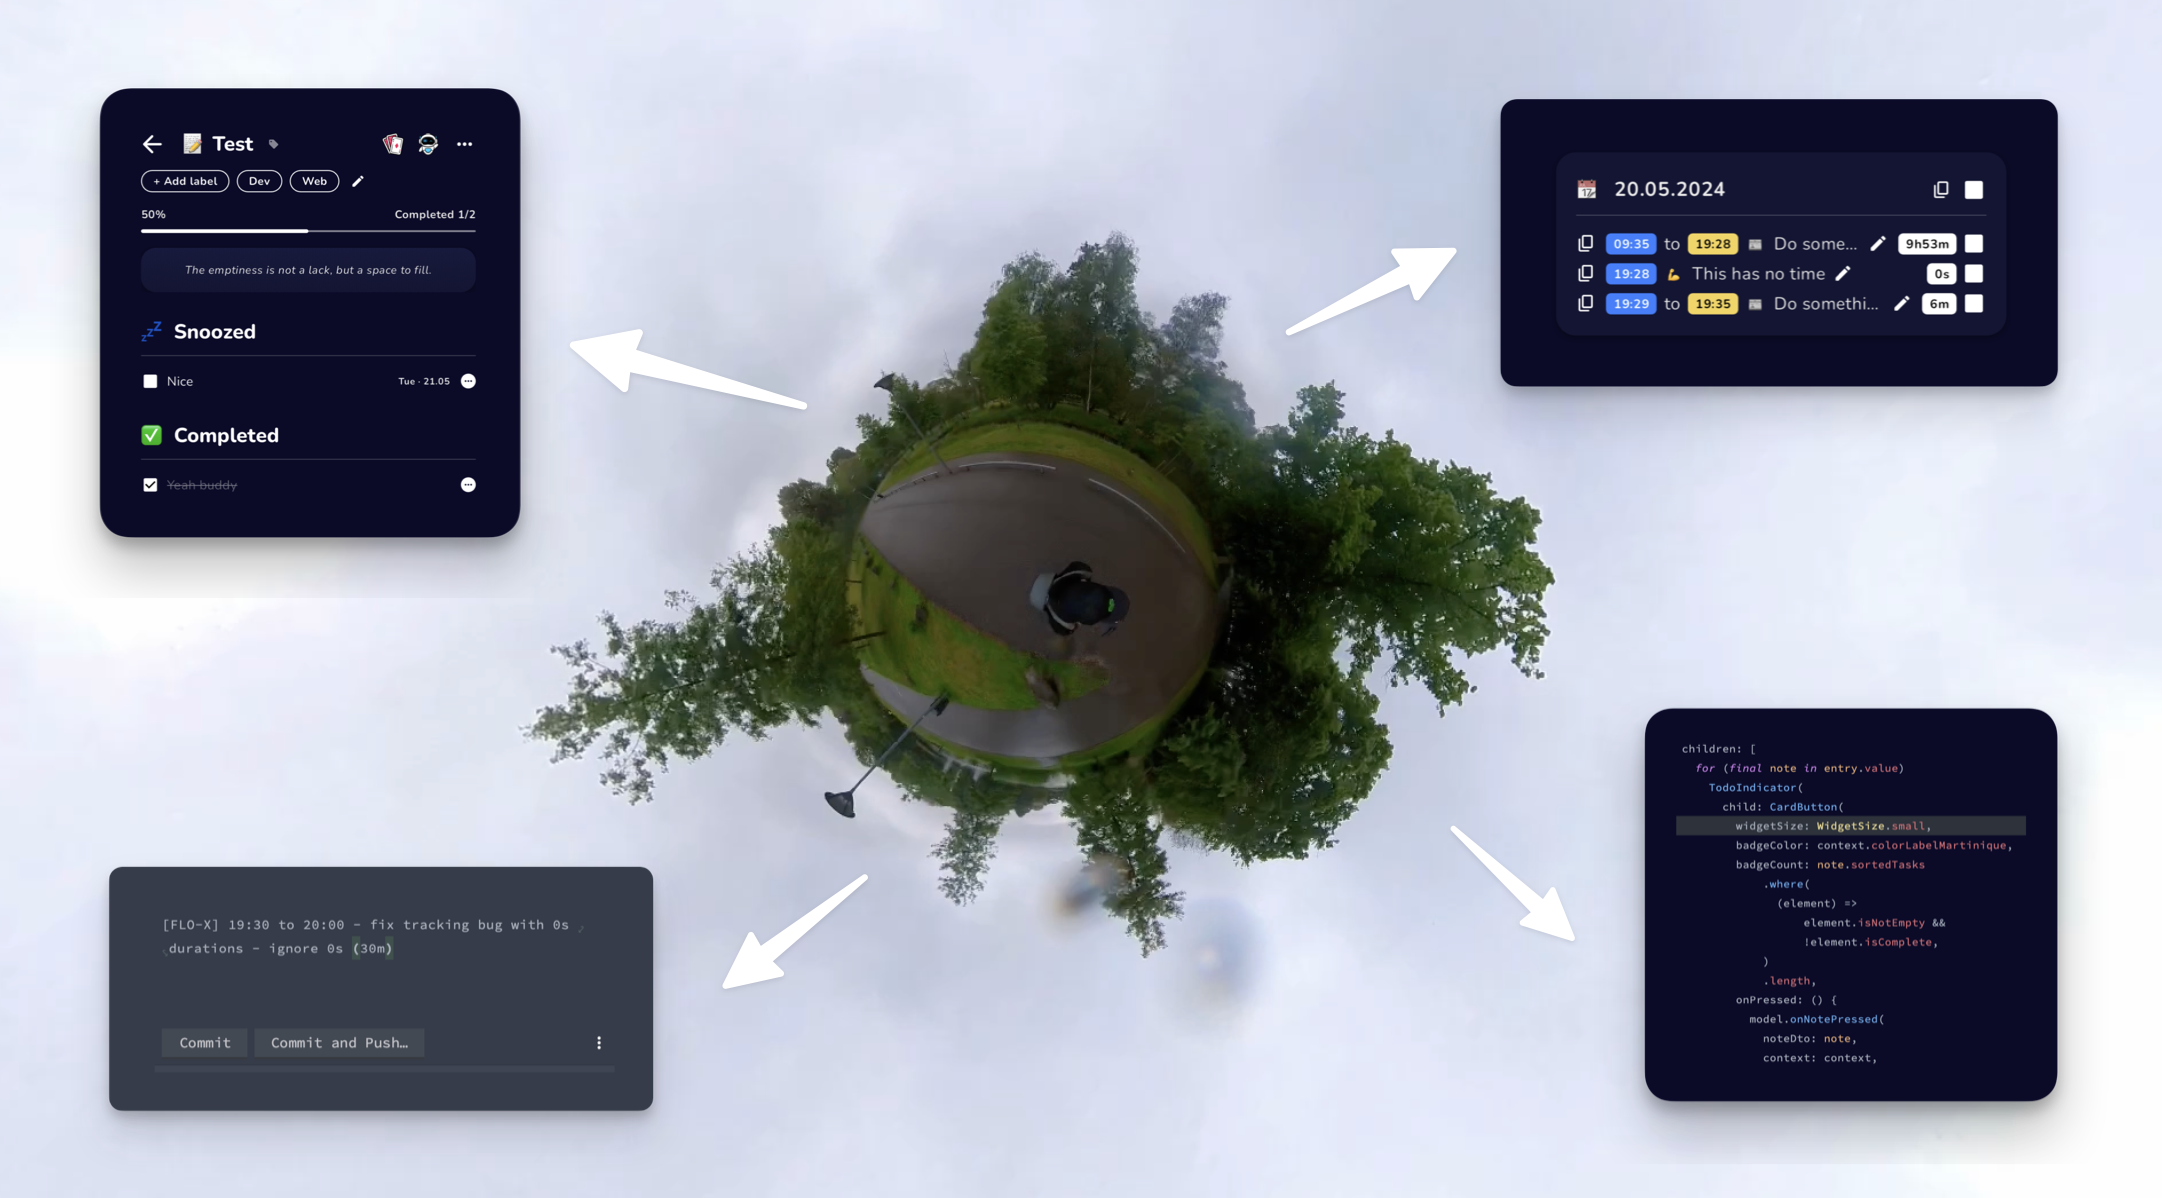Expand the Web label on Test panel

(x=314, y=180)
